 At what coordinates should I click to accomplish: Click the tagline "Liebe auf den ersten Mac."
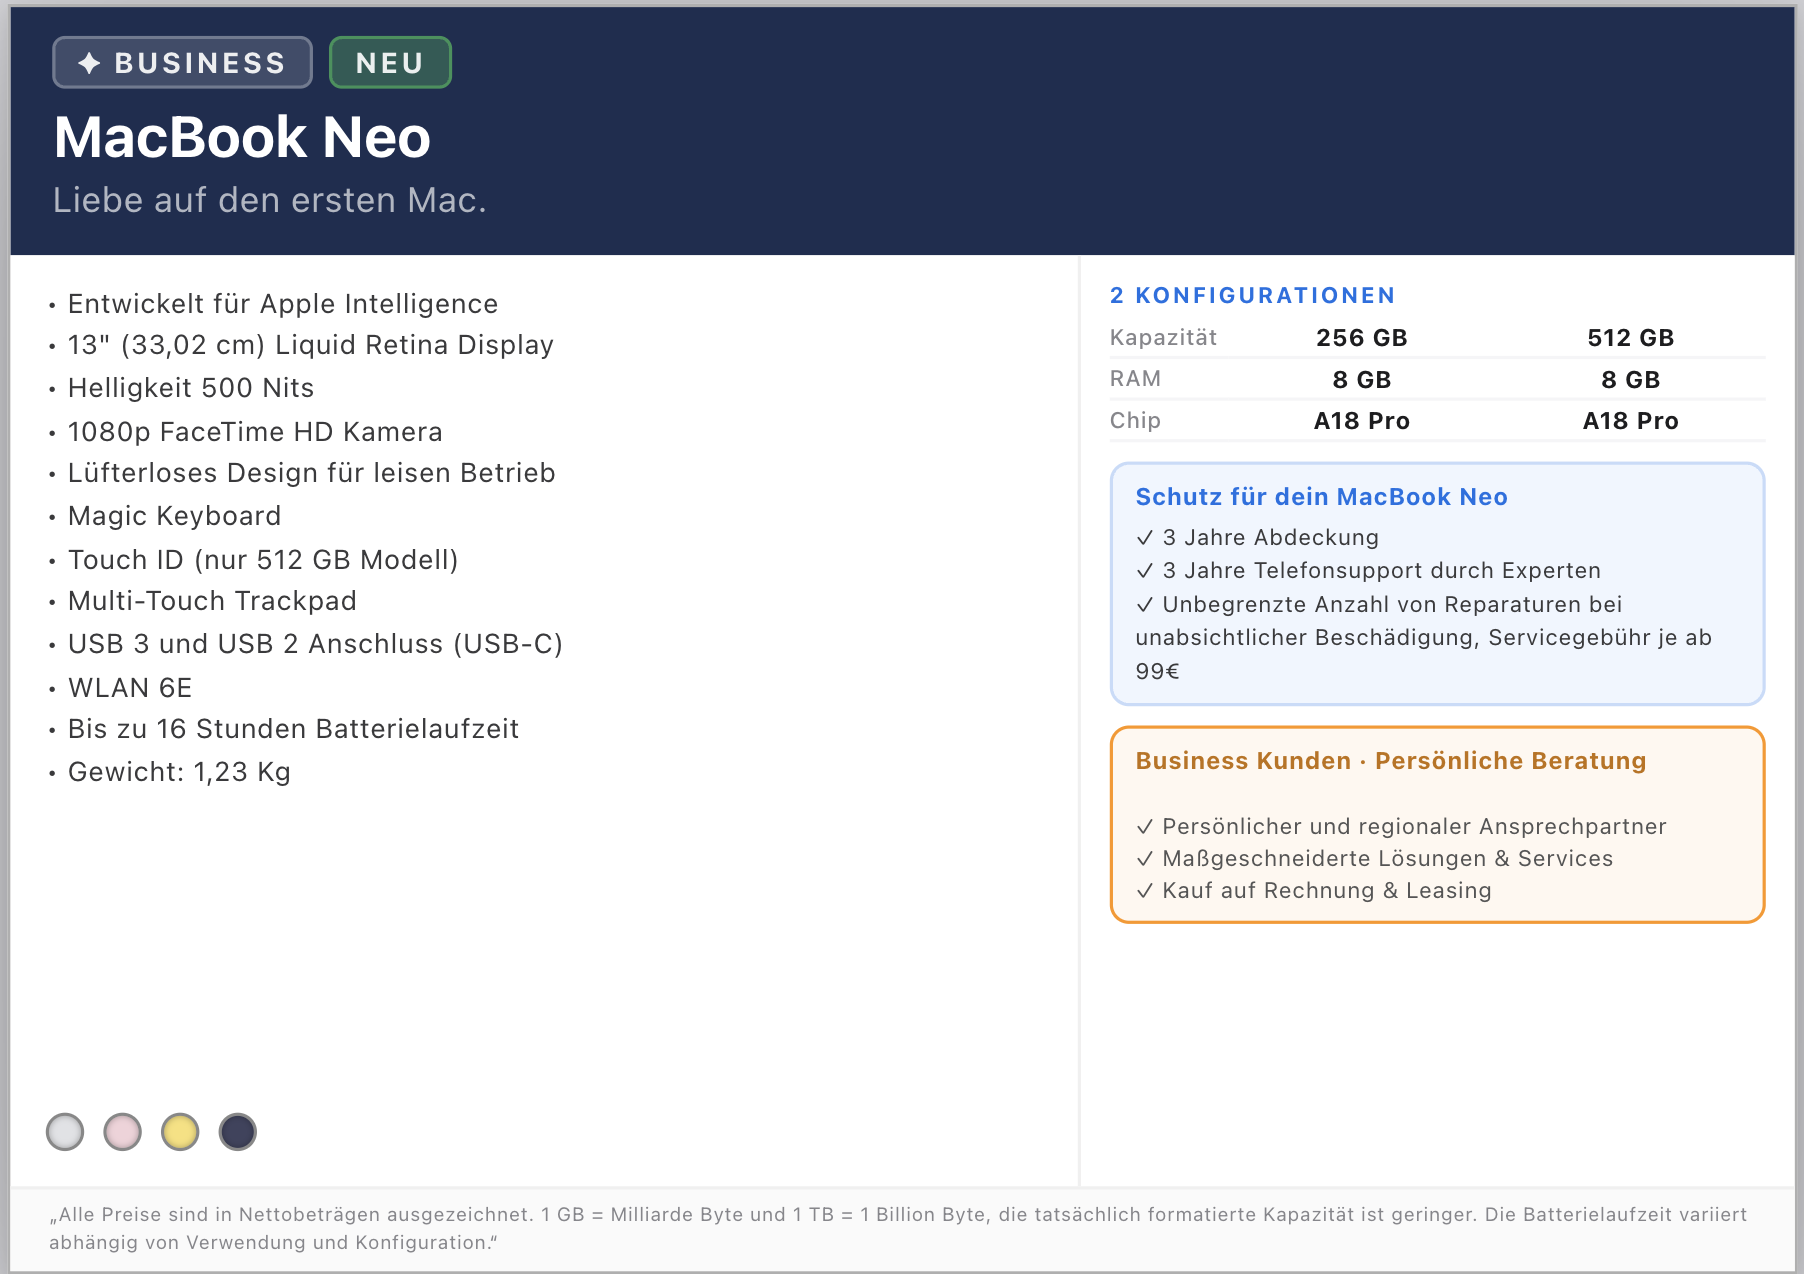270,200
